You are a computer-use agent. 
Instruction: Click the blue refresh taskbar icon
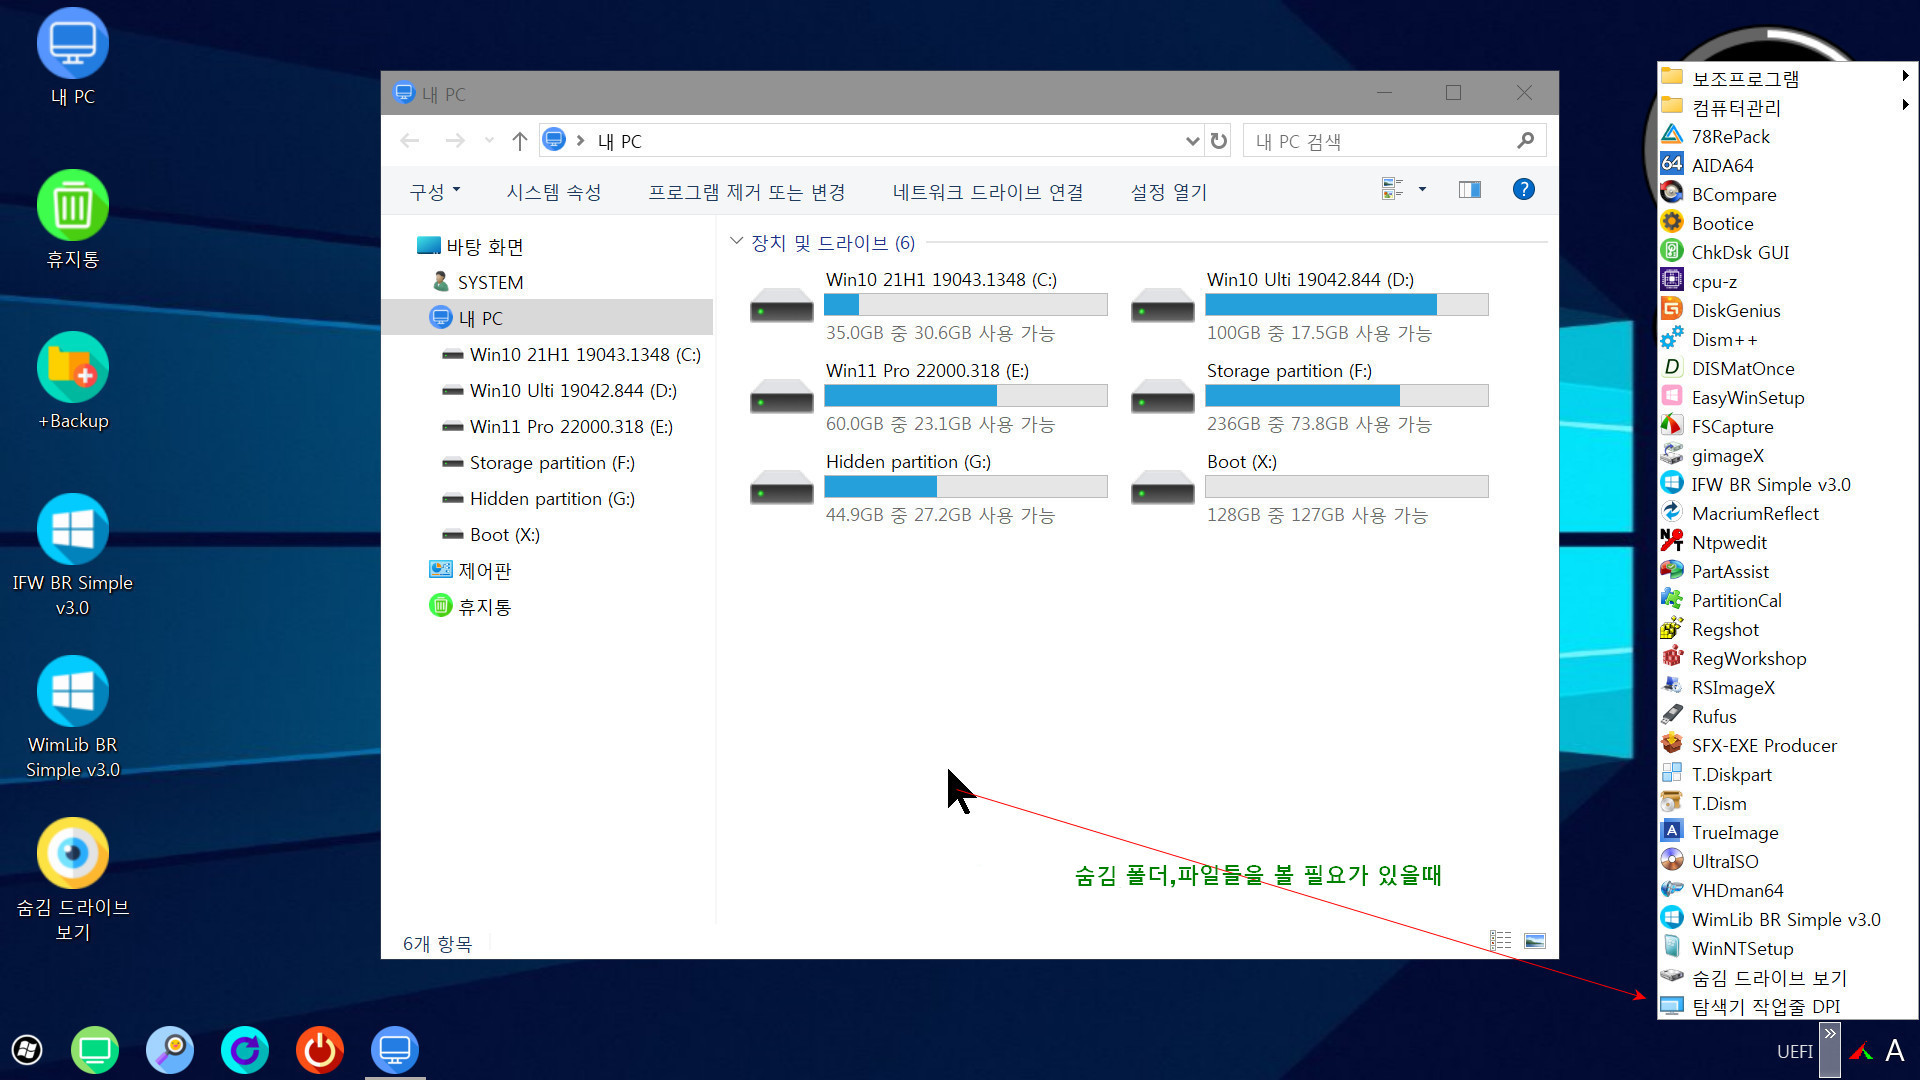point(245,1050)
